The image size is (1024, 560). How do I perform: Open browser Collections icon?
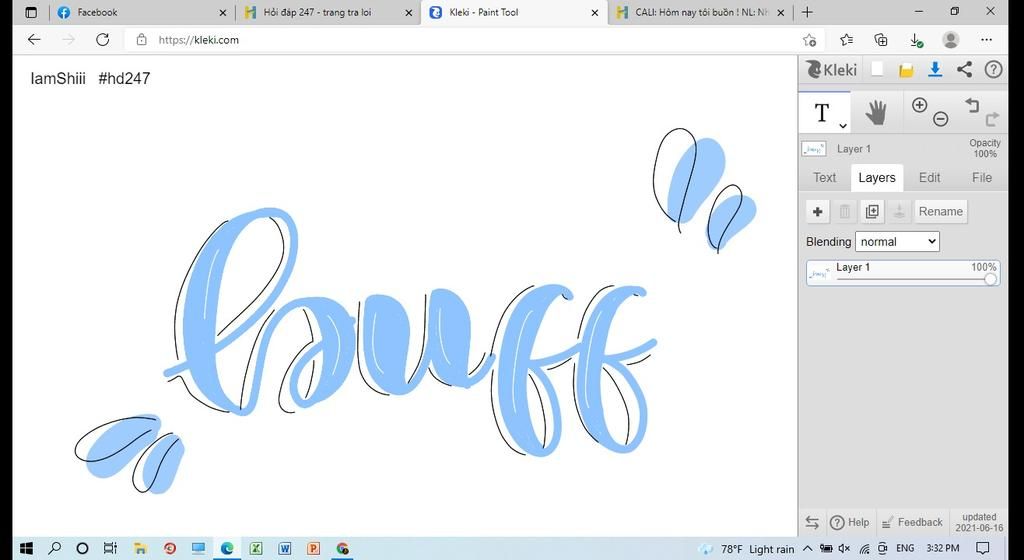click(x=881, y=40)
